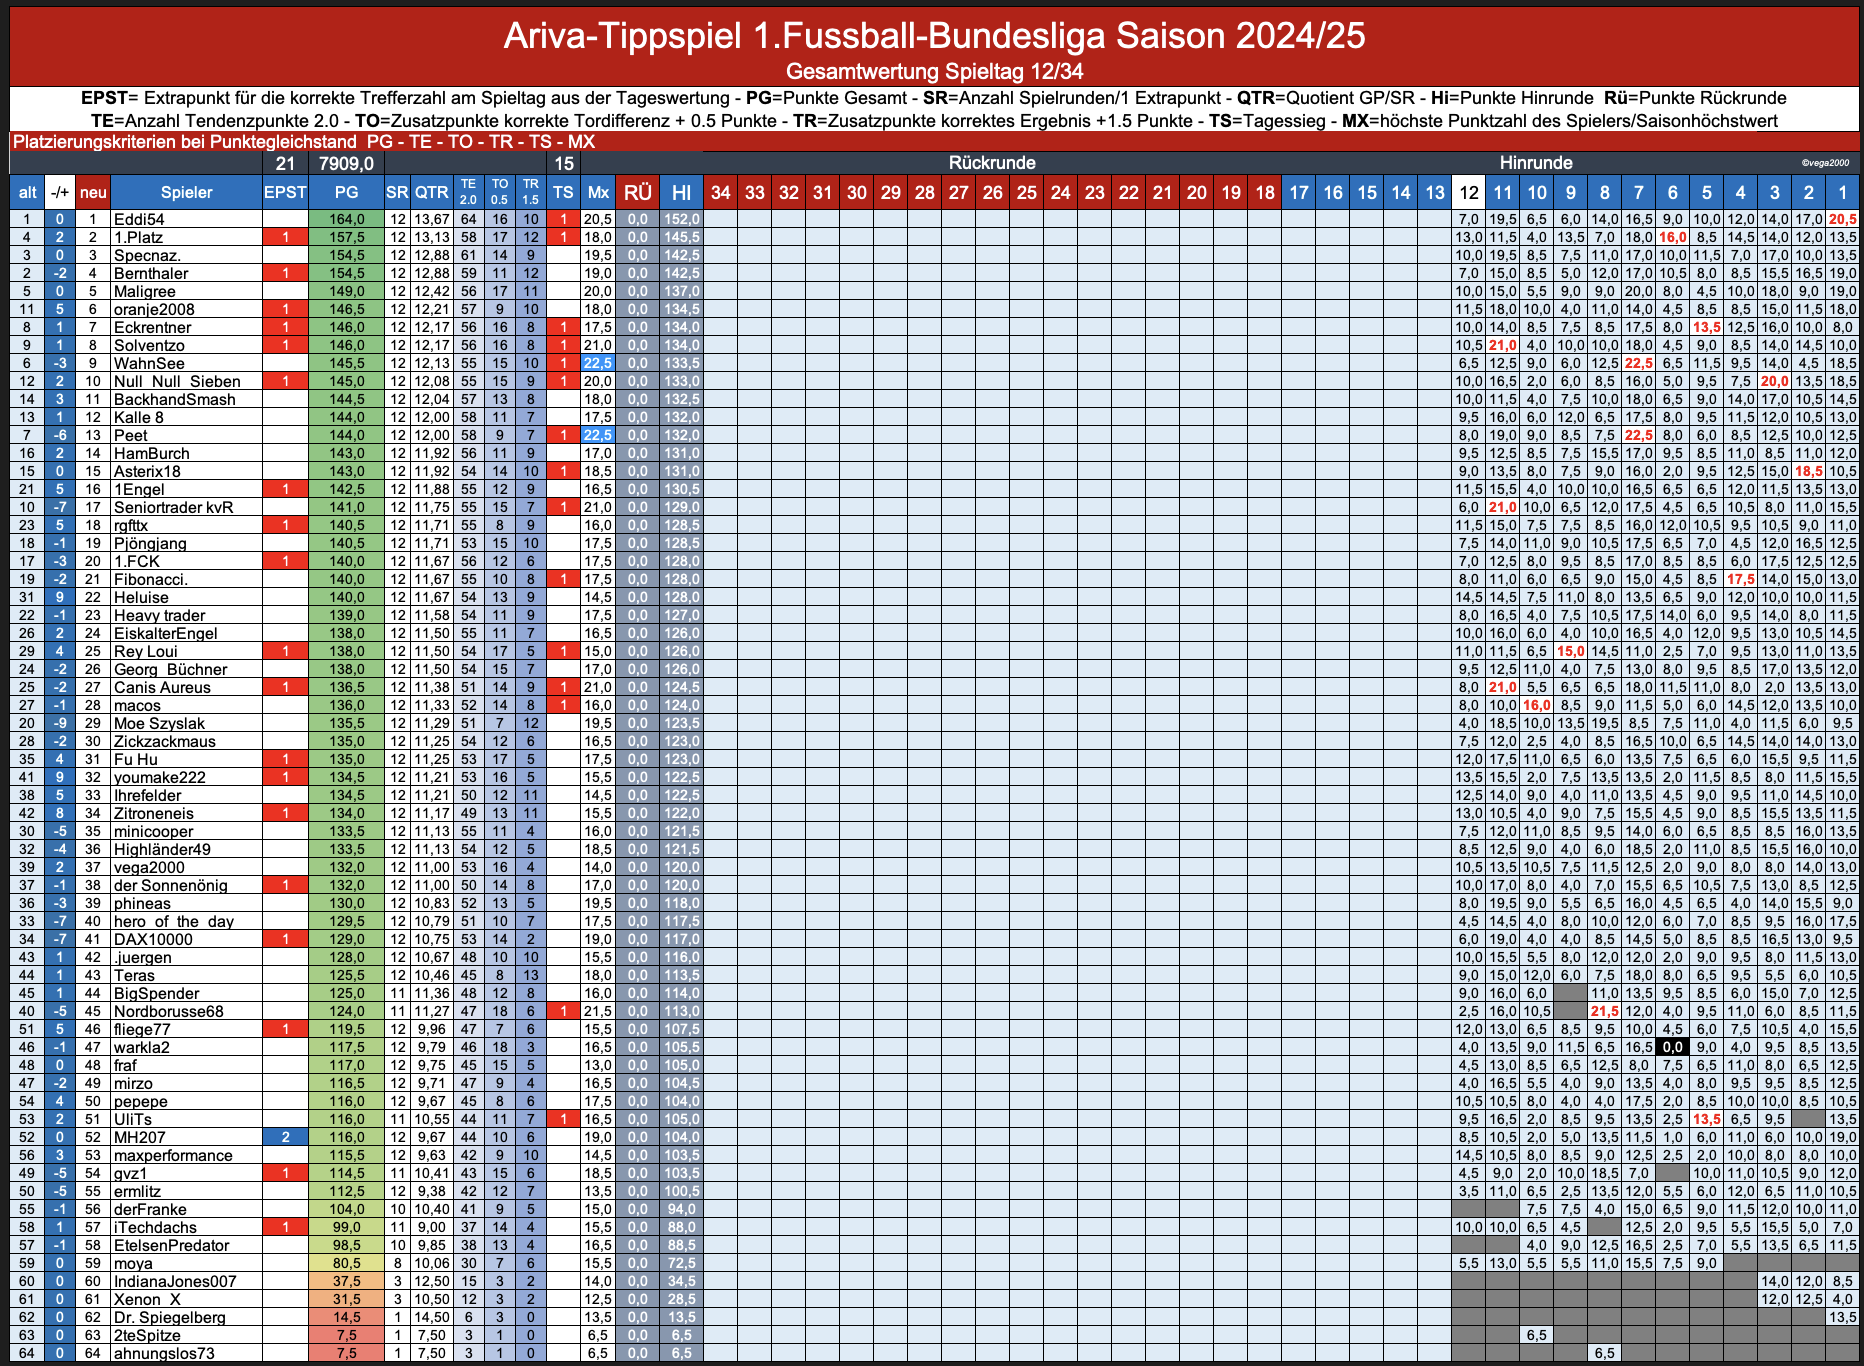This screenshot has width=1864, height=1366.
Task: Click the -/+ column header
Action: tap(60, 193)
